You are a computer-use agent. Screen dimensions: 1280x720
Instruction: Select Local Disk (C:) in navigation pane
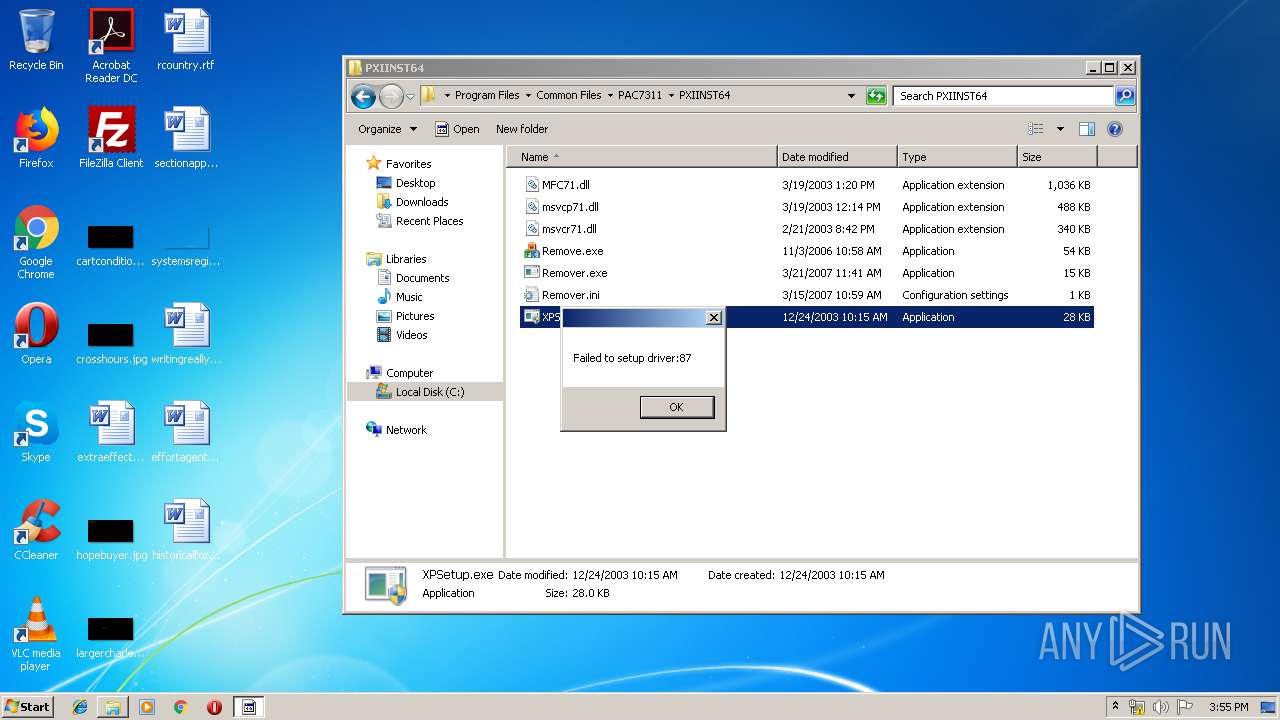429,392
